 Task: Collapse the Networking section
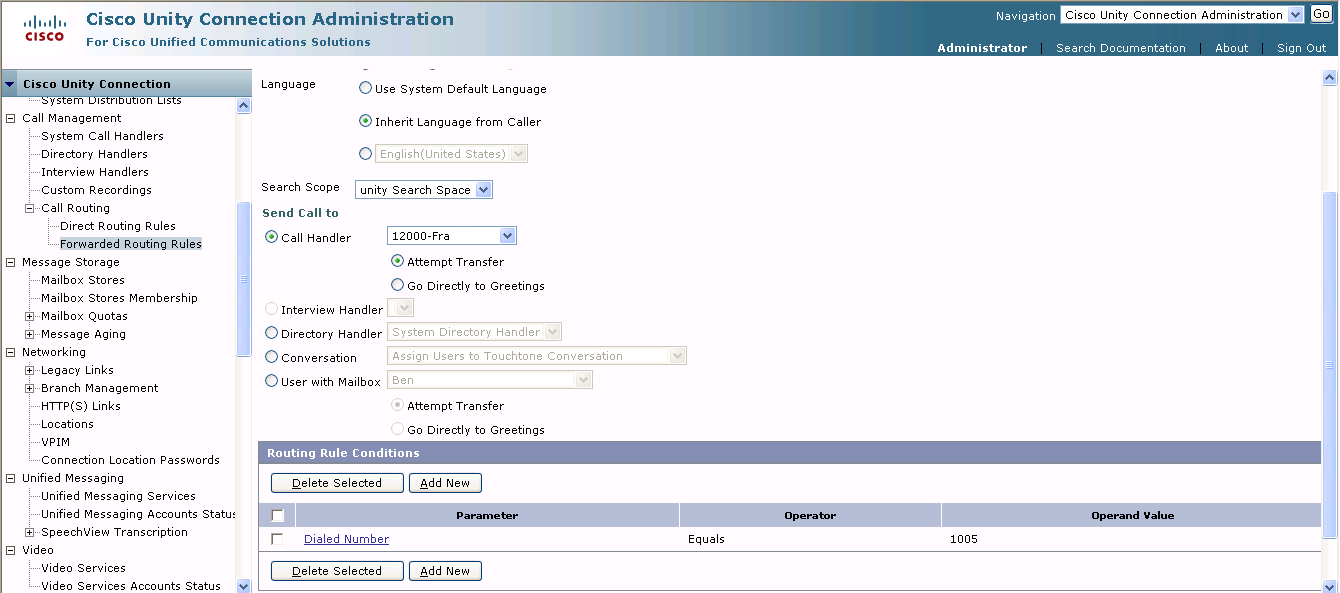coord(11,352)
